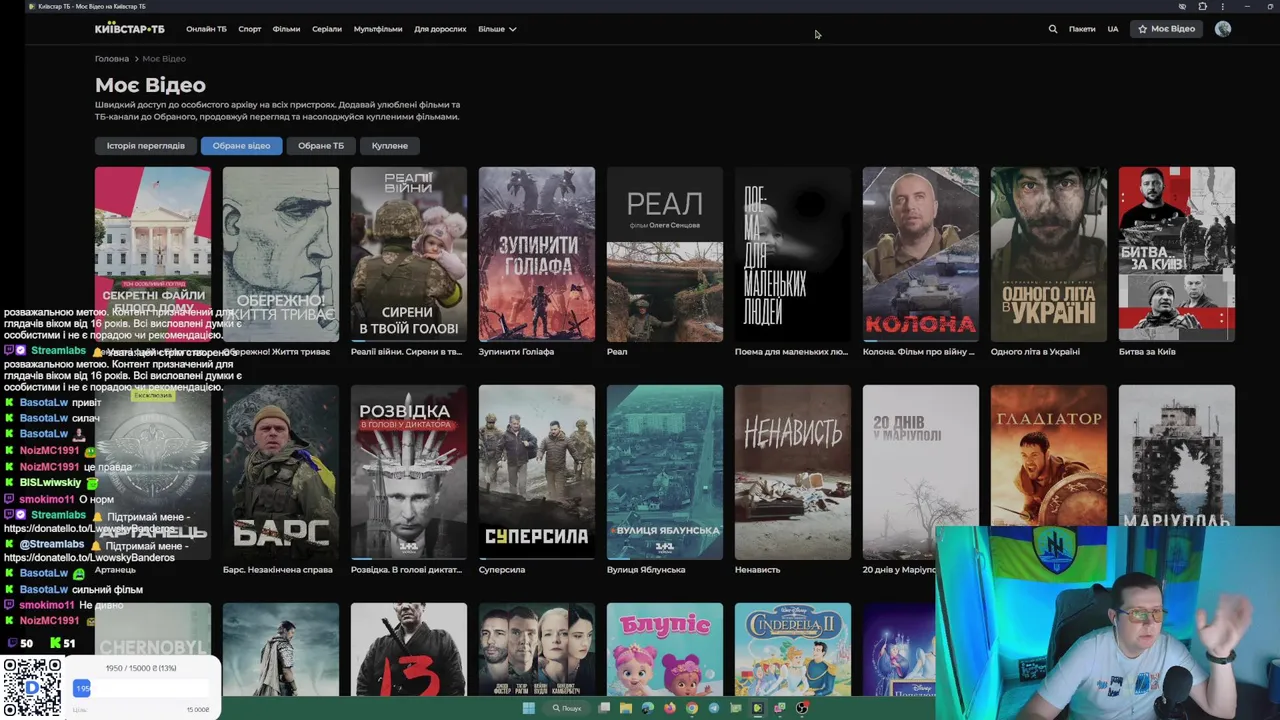Screen dimensions: 1280x720
Task: Open the 20 днів у Маріуполі poster
Action: [x=921, y=472]
